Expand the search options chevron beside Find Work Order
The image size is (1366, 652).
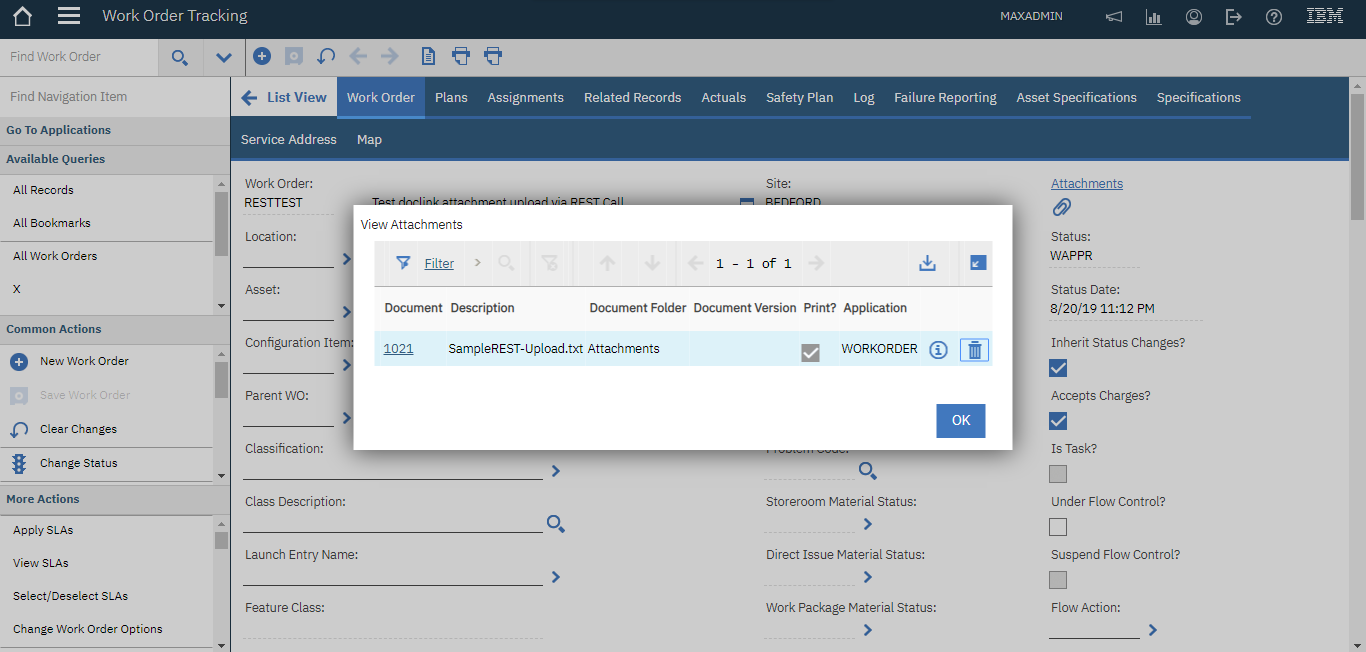(224, 57)
